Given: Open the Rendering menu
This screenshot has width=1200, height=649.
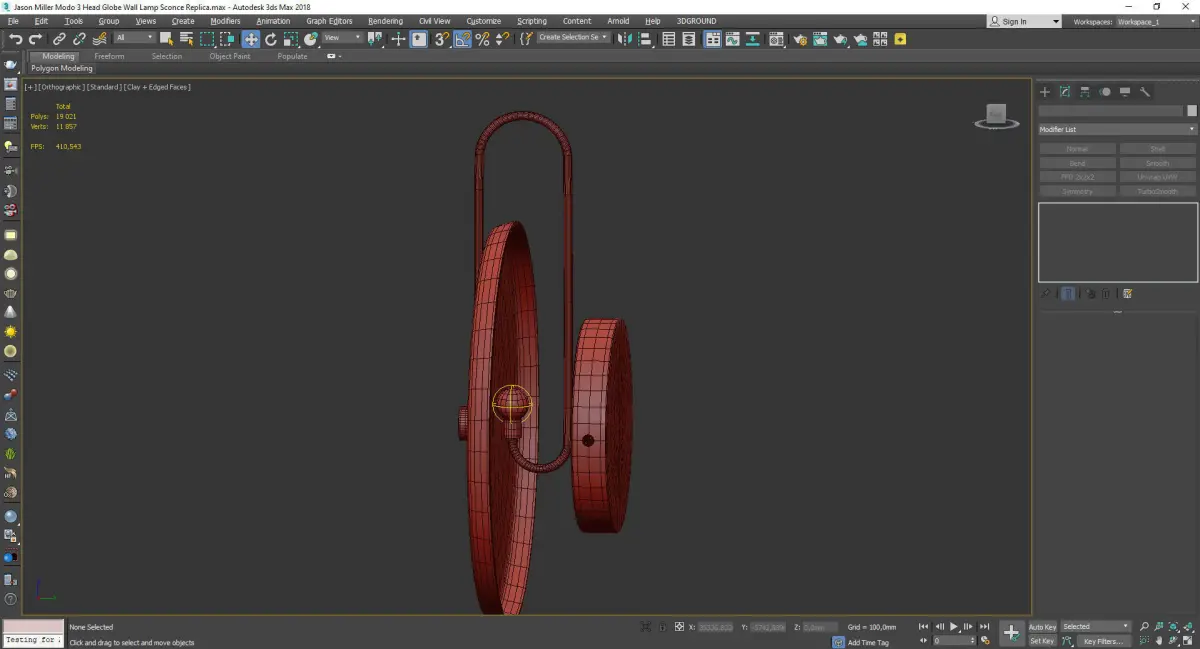Looking at the screenshot, I should click(385, 21).
